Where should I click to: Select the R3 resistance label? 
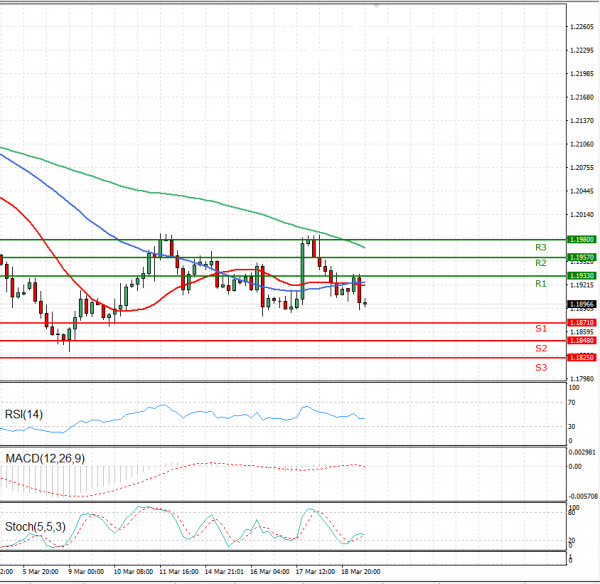(x=541, y=247)
